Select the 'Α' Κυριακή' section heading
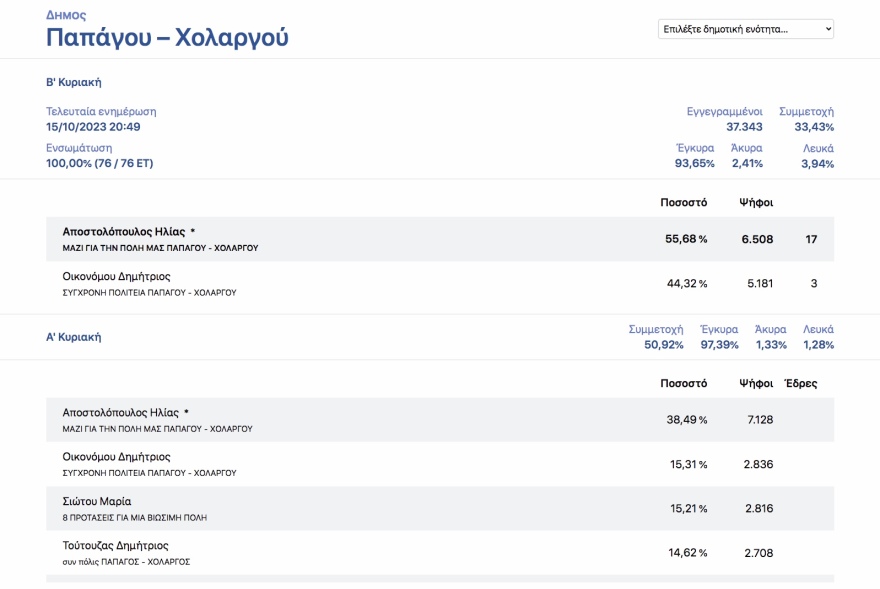 [x=74, y=337]
